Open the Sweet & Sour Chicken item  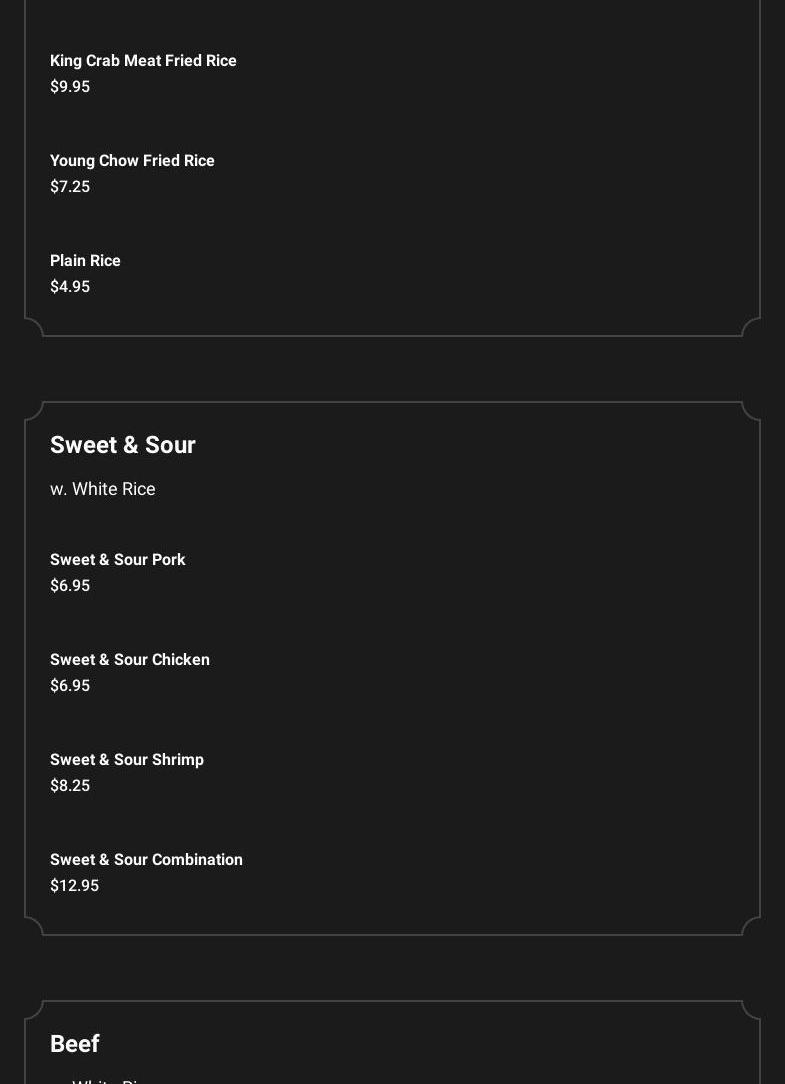130,660
